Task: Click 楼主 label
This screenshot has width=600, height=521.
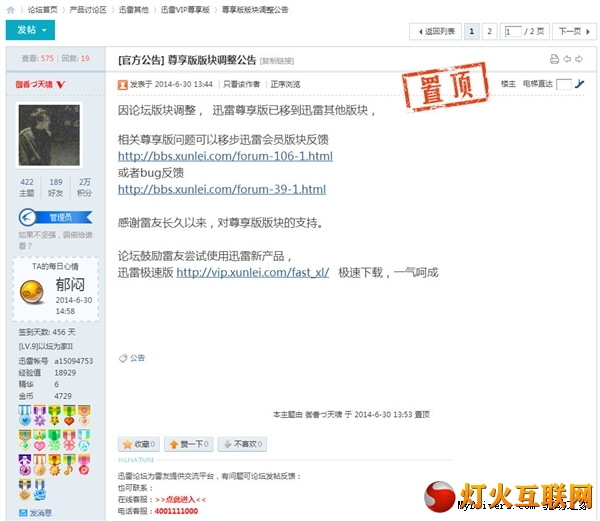Action: point(509,84)
